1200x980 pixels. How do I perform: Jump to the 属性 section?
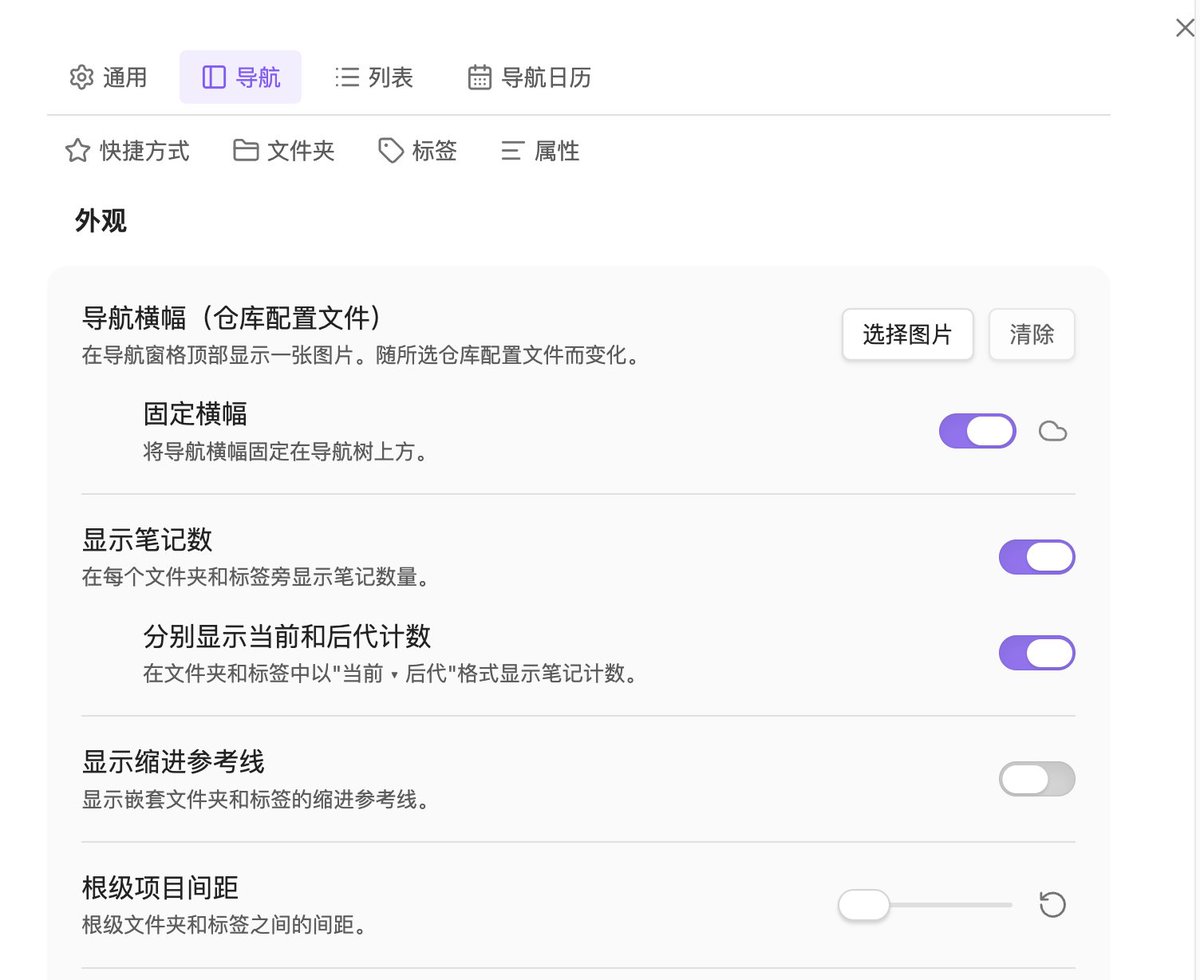click(x=540, y=151)
